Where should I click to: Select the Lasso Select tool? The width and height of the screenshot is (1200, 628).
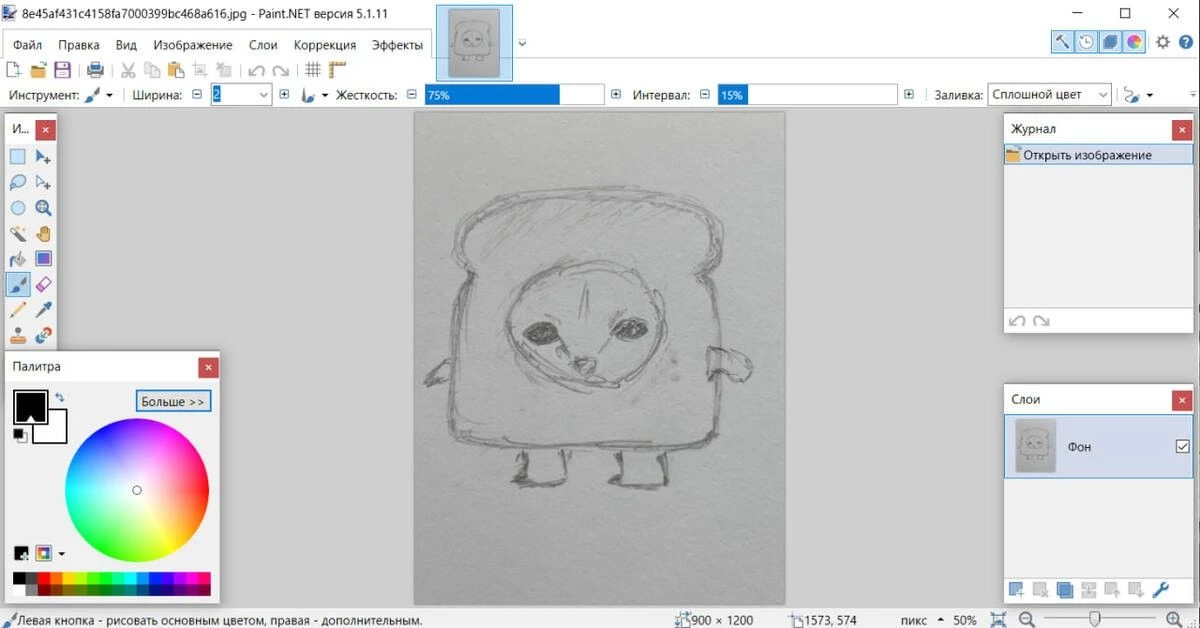pyautogui.click(x=18, y=182)
